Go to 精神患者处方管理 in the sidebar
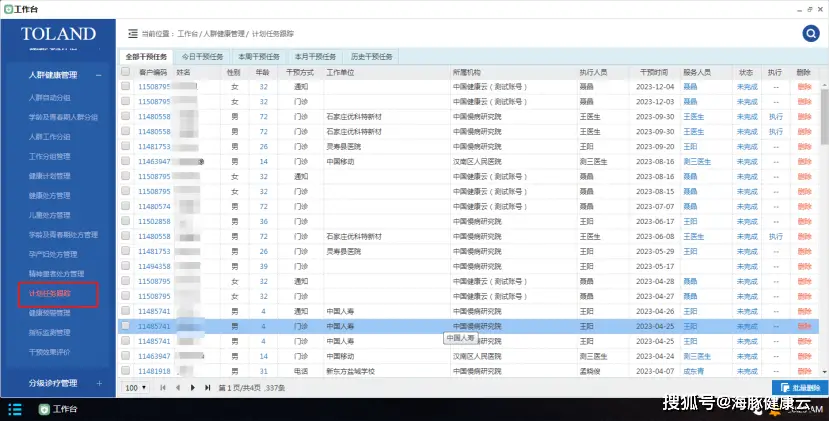 tap(57, 274)
